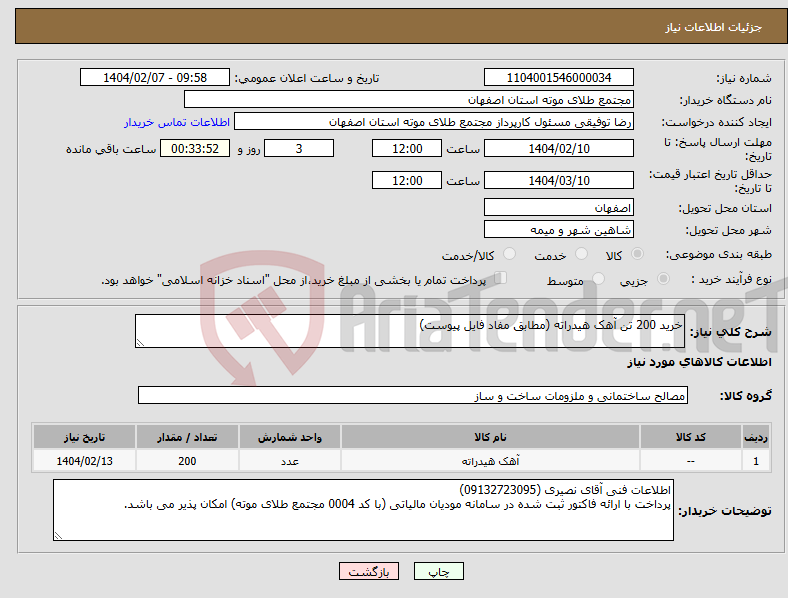The image size is (788, 598).
Task: Select the خدمت radio button
Action: [x=581, y=254]
